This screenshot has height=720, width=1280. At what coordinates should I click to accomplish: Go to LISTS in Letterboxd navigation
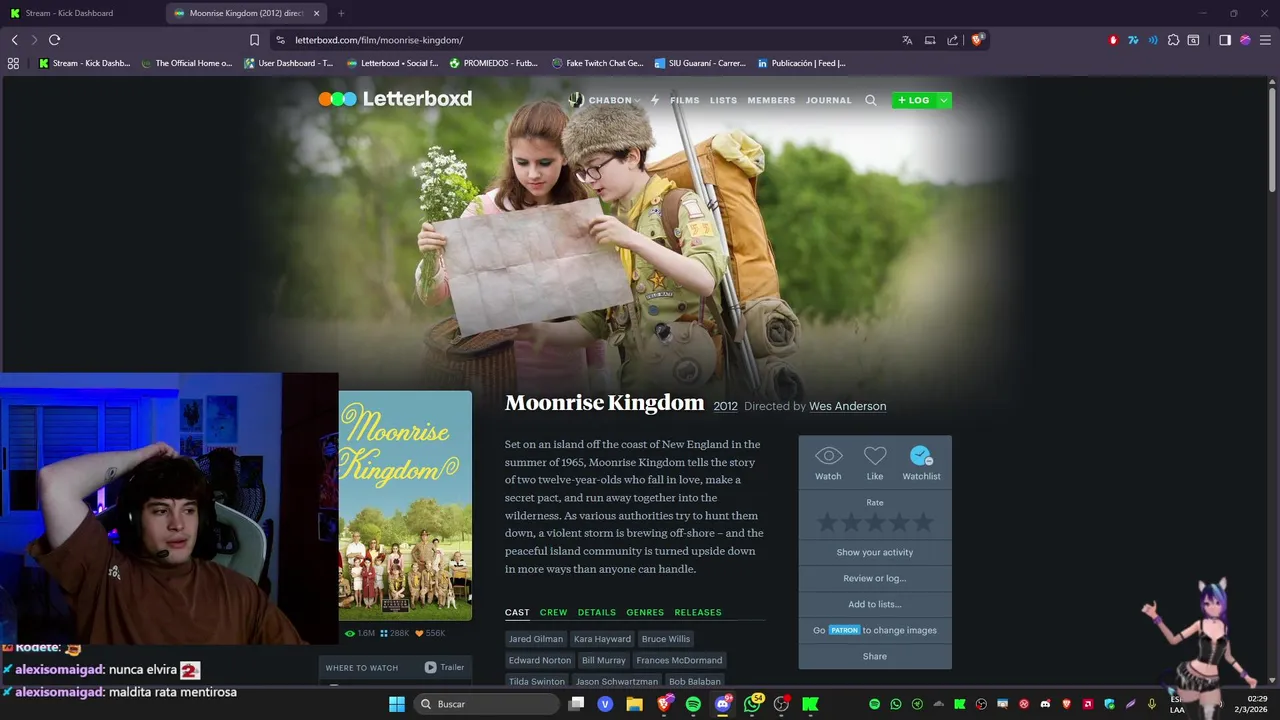tap(723, 100)
